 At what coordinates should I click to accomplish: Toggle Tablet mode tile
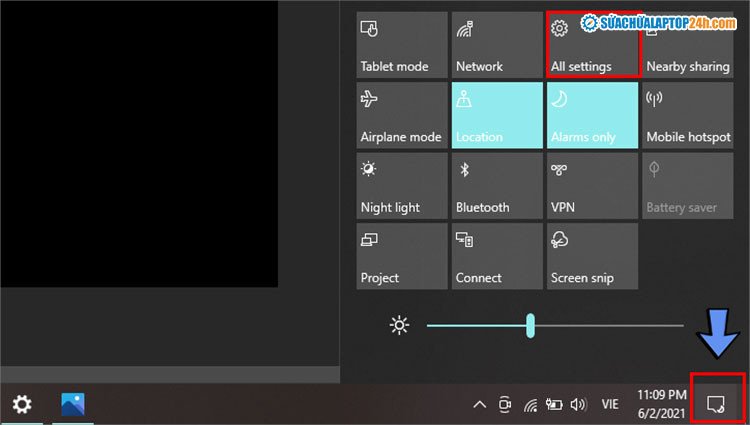[402, 45]
